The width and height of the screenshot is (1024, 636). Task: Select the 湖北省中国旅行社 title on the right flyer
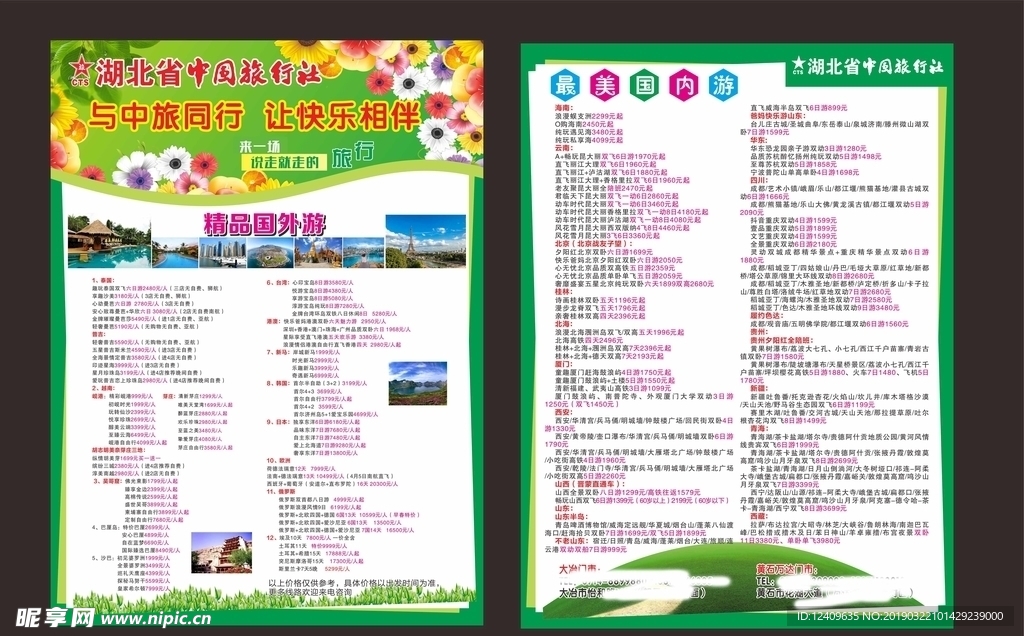coord(875,66)
